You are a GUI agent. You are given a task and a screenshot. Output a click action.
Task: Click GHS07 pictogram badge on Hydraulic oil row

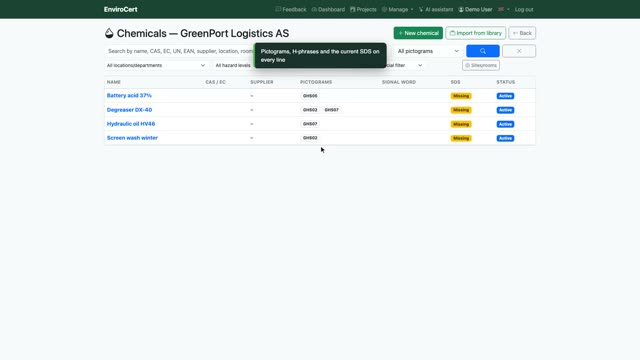(310, 124)
